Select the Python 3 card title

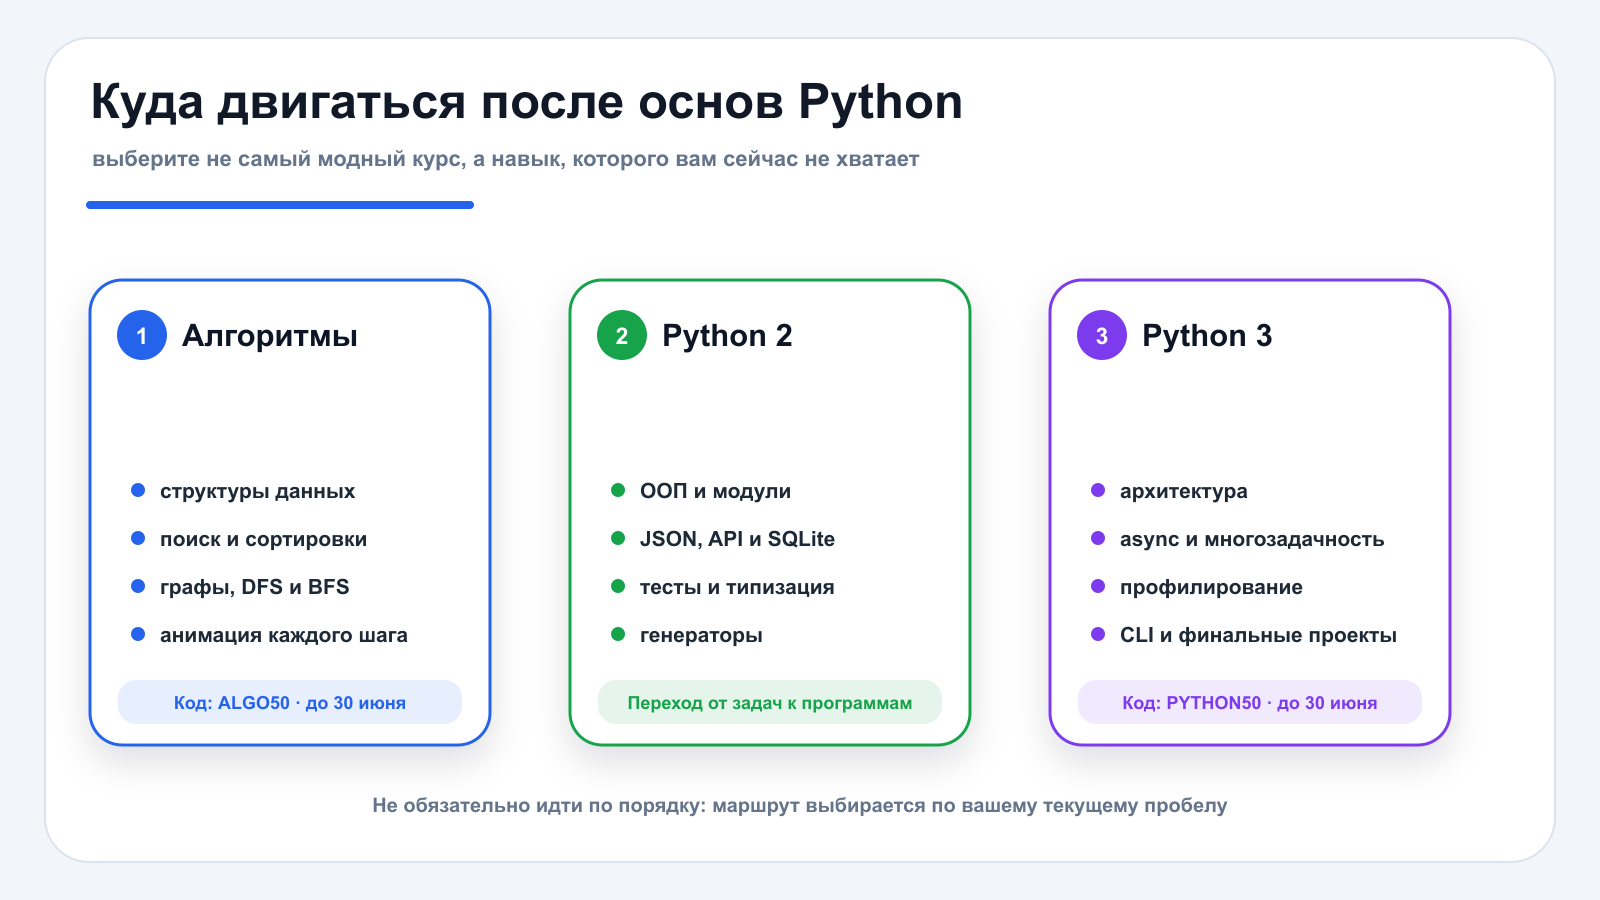coord(1207,336)
